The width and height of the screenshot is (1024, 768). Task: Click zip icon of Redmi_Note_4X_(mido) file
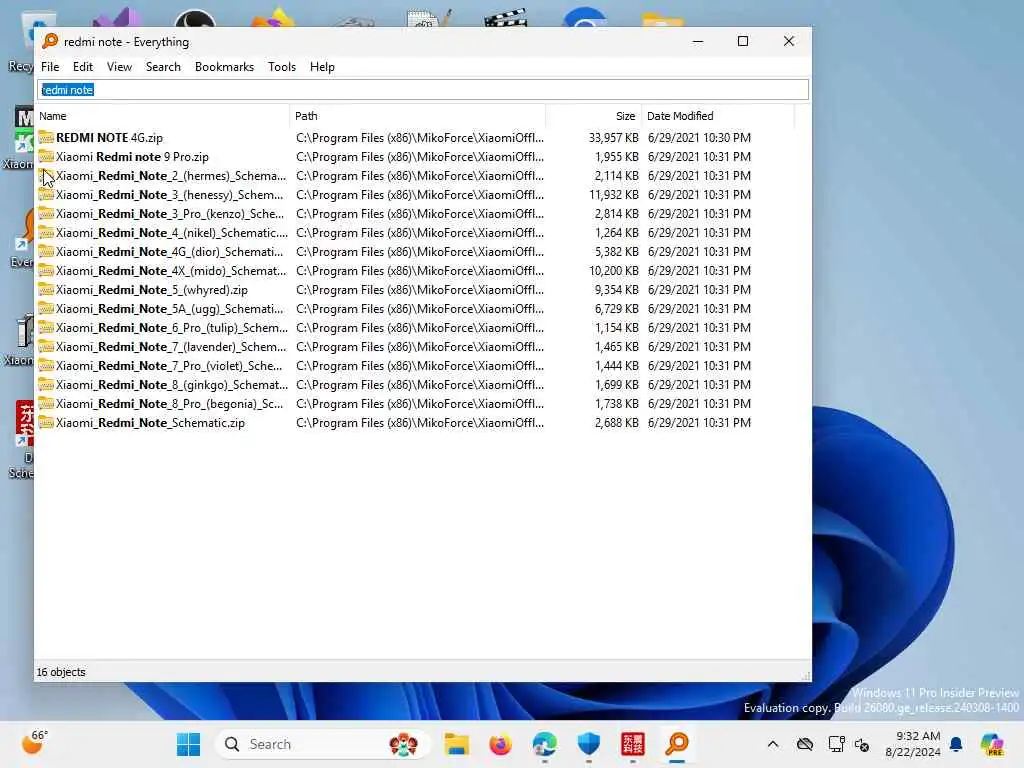click(x=46, y=270)
